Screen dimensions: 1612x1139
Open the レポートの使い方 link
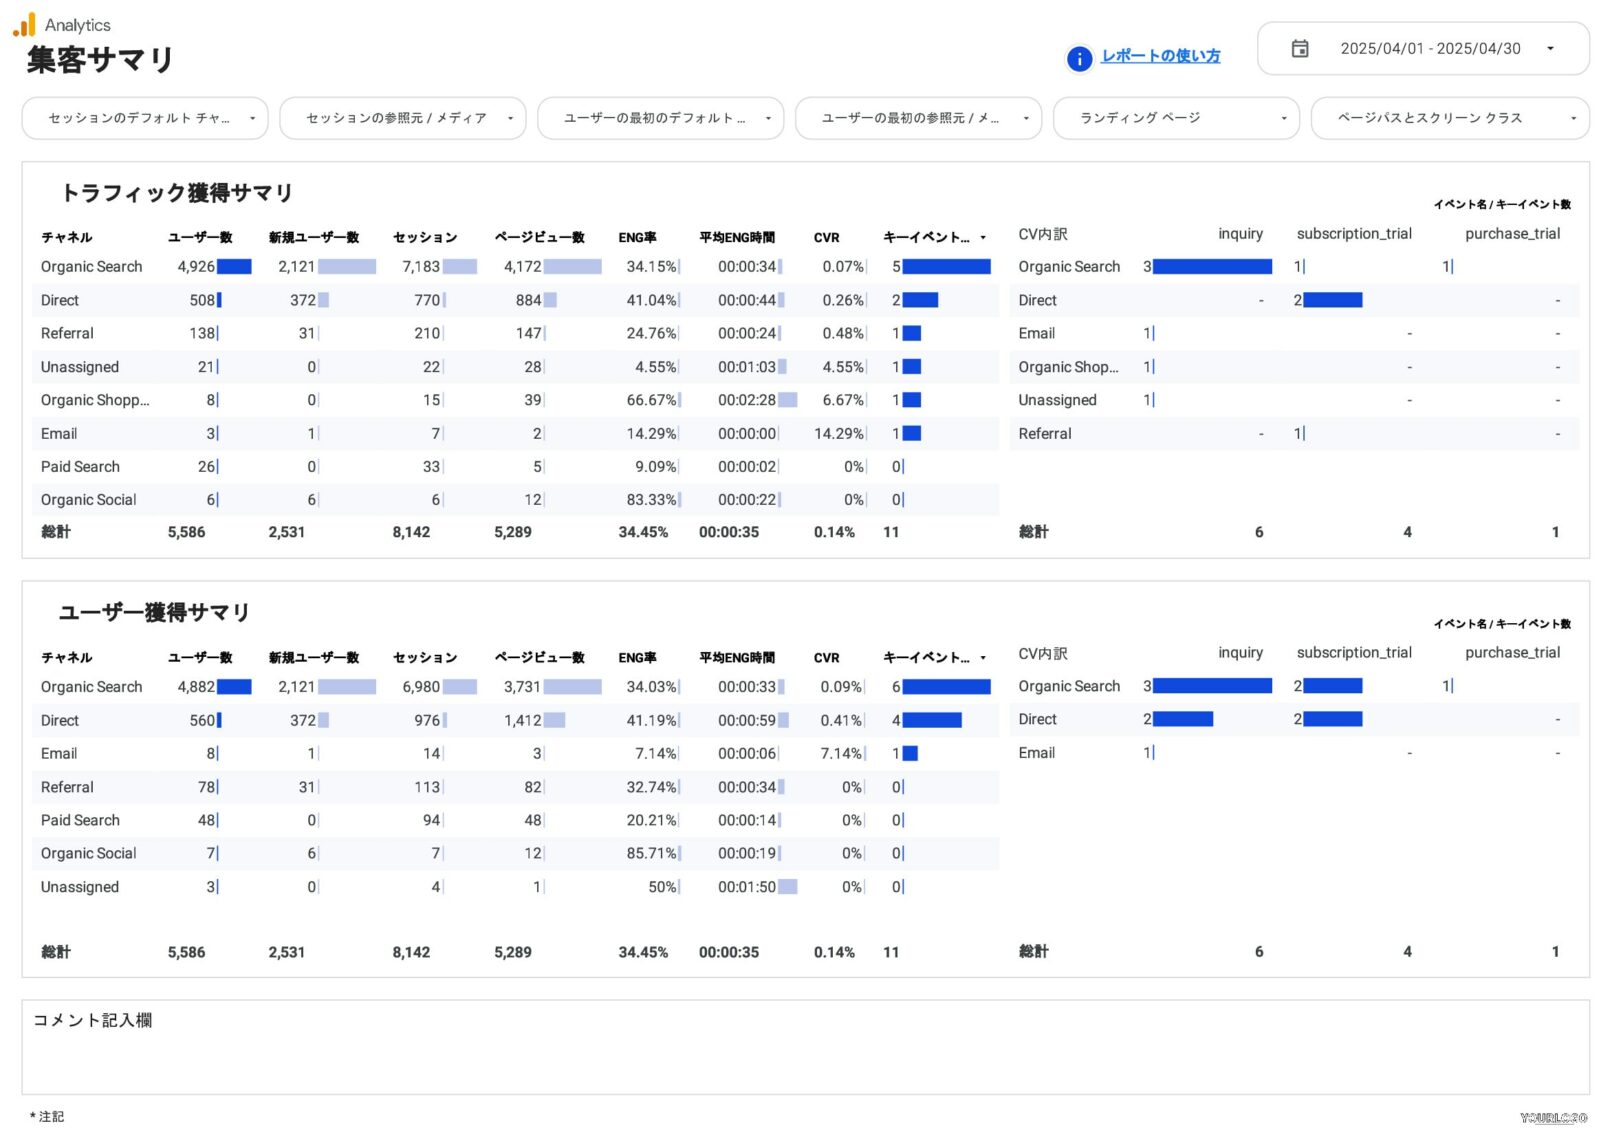click(1160, 57)
